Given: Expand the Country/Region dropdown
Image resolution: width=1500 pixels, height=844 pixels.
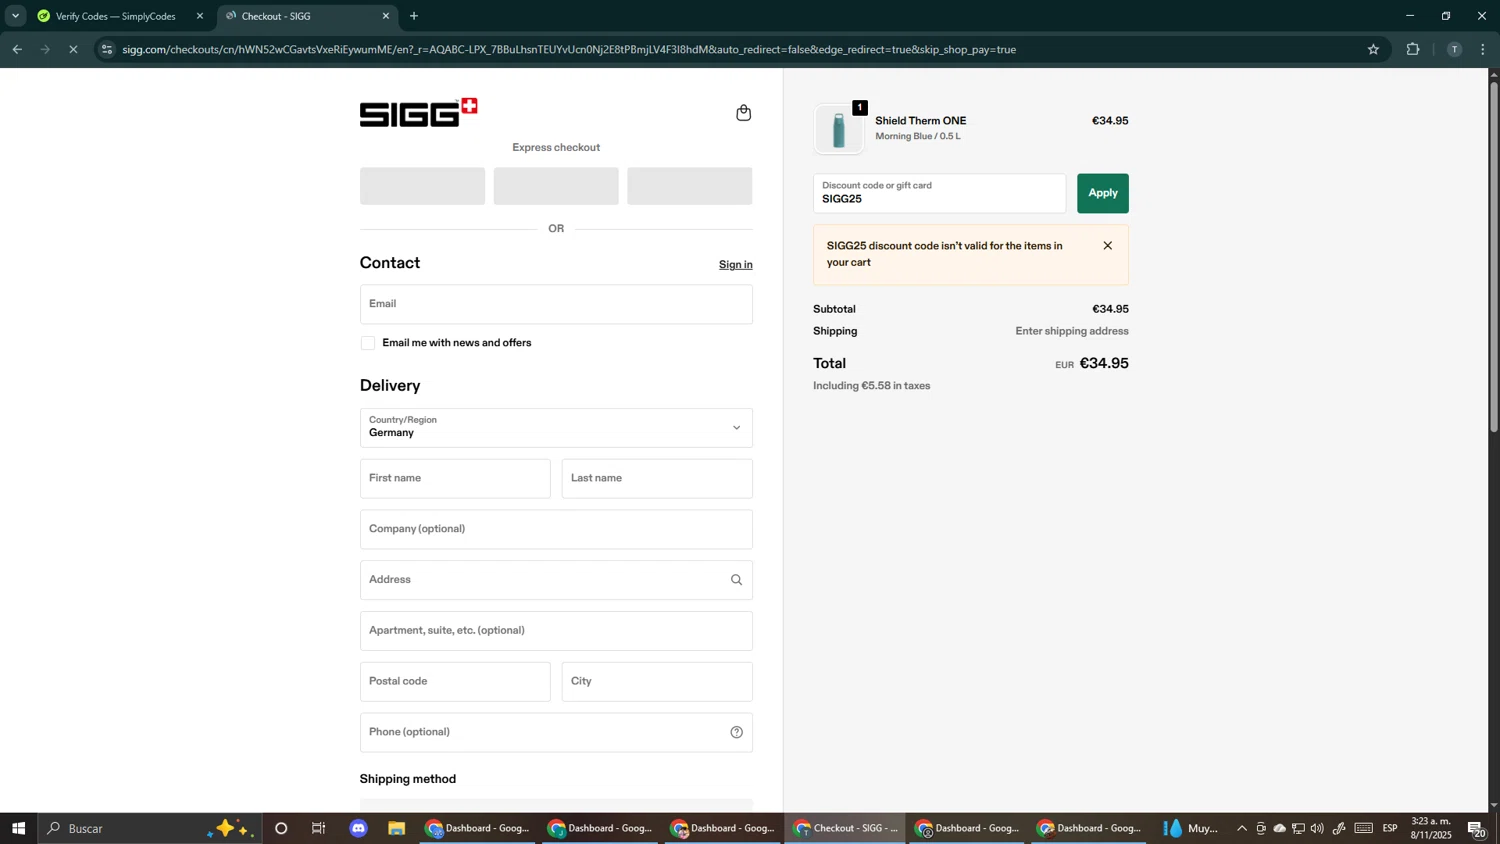Looking at the screenshot, I should pos(556,428).
